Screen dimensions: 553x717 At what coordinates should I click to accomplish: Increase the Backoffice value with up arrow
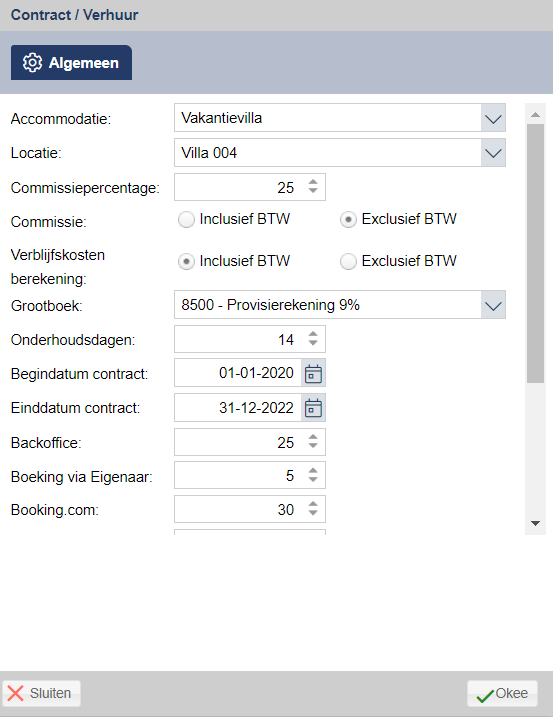click(313, 437)
